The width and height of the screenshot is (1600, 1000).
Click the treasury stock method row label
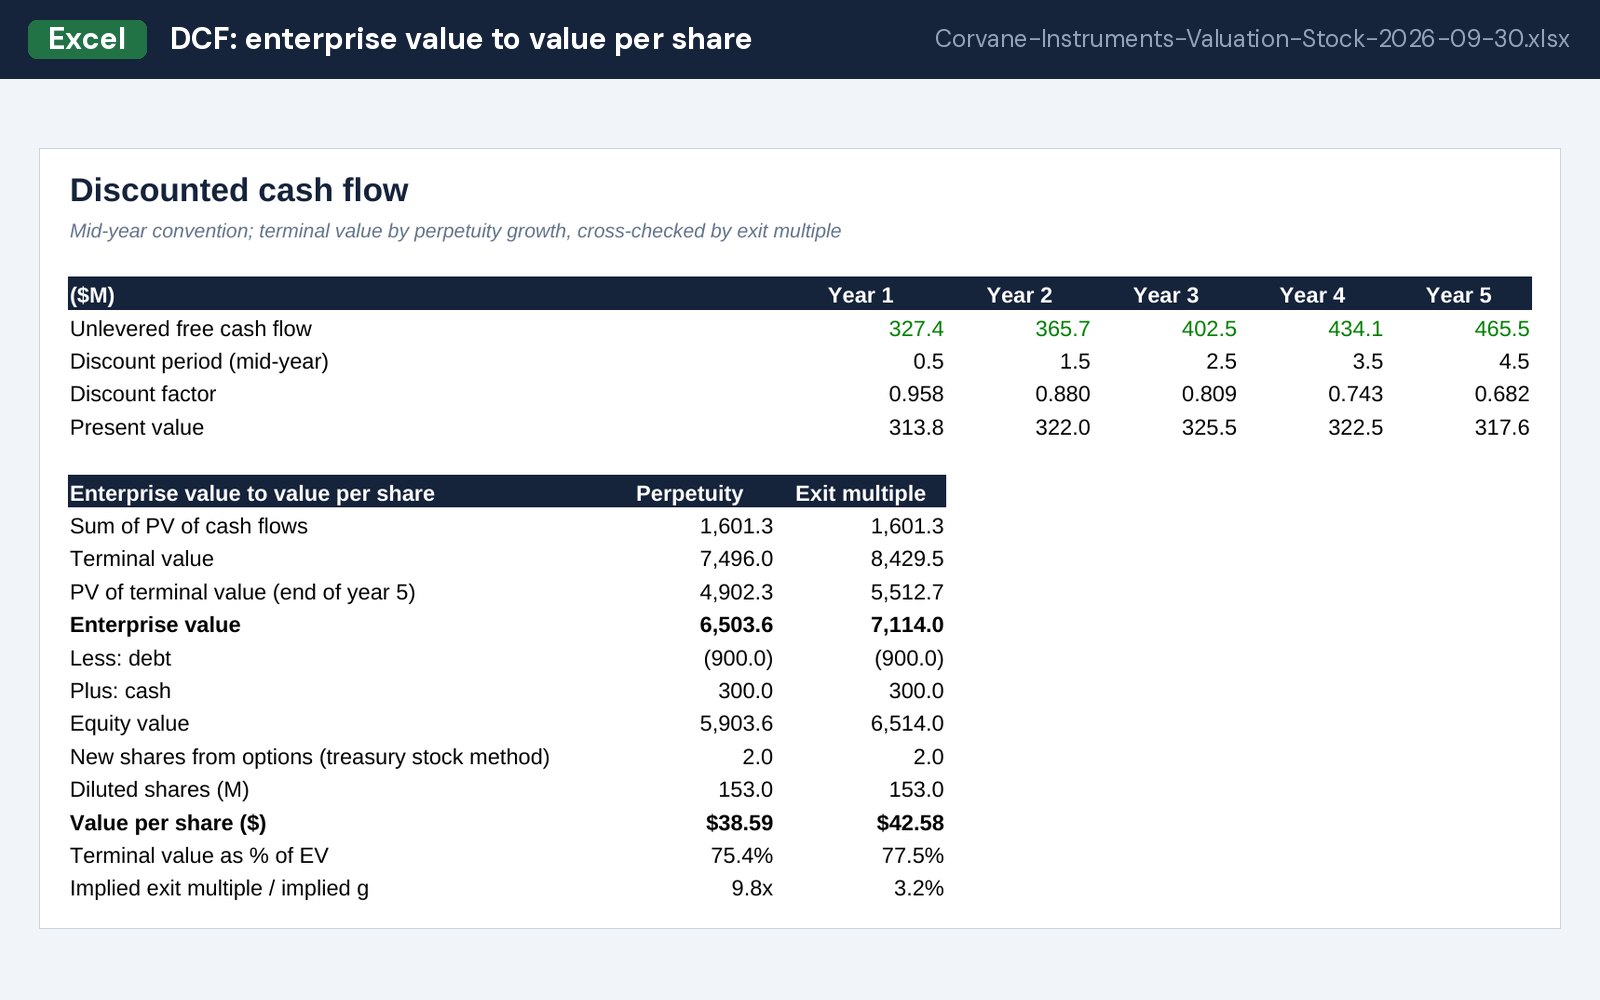pos(310,757)
